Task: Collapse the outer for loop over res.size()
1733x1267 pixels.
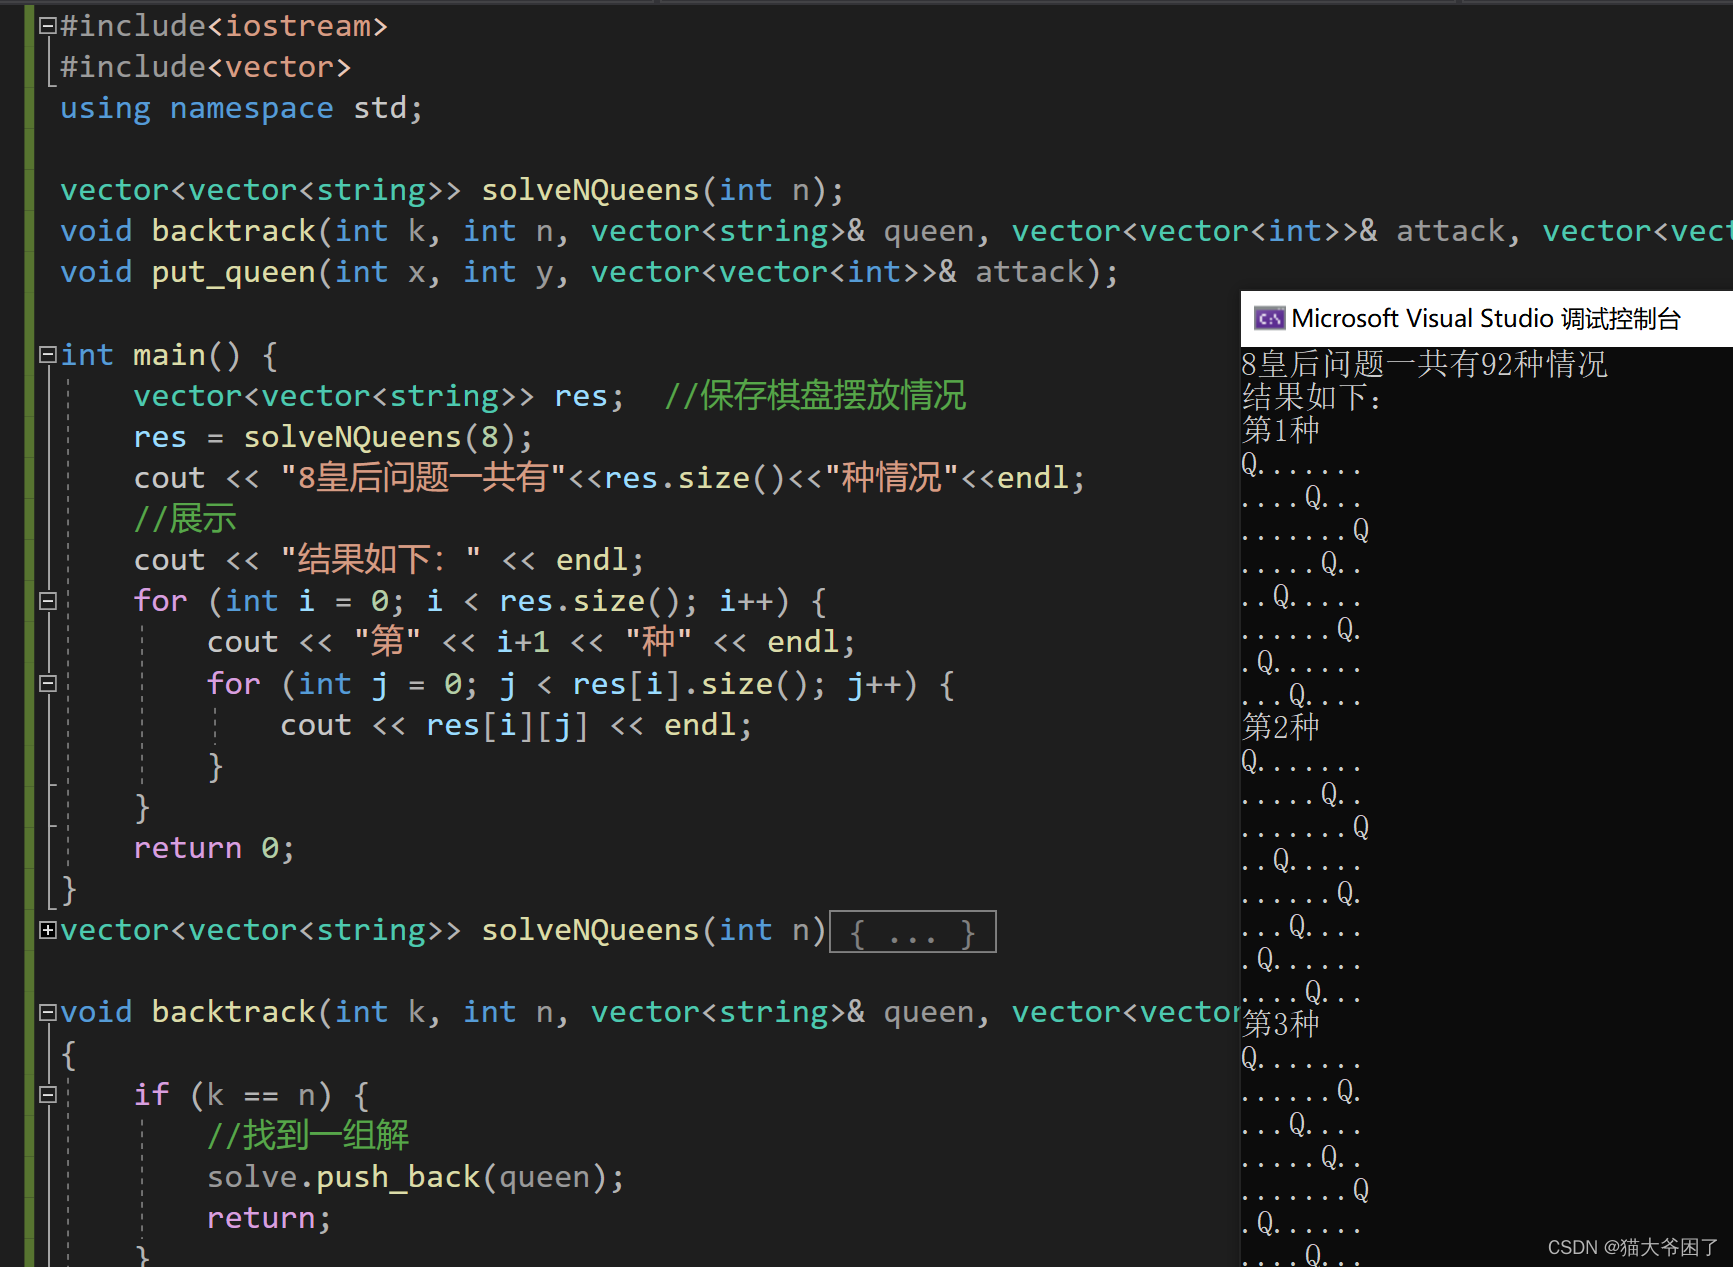Action: (47, 601)
